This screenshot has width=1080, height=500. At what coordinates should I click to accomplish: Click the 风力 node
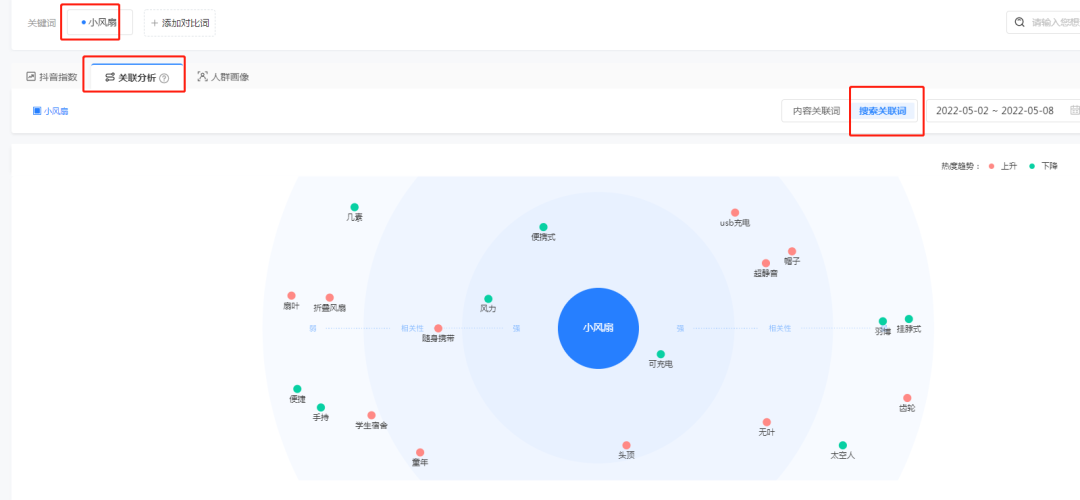488,299
